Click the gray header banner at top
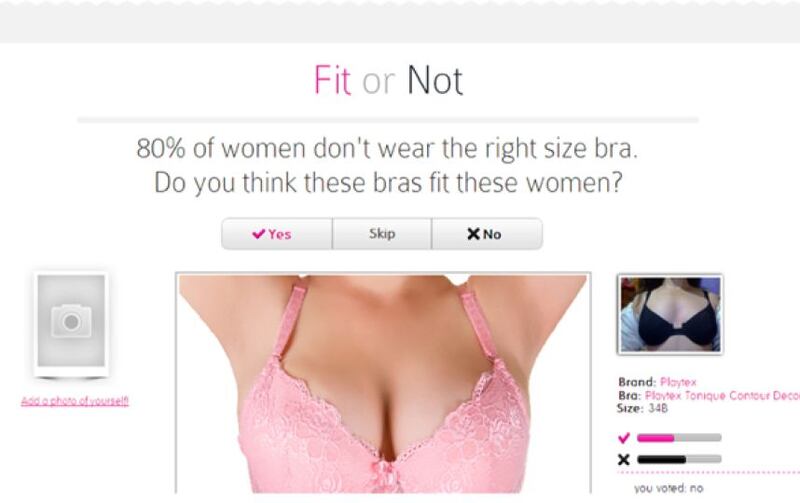This screenshot has width=800, height=503. pyautogui.click(x=400, y=21)
